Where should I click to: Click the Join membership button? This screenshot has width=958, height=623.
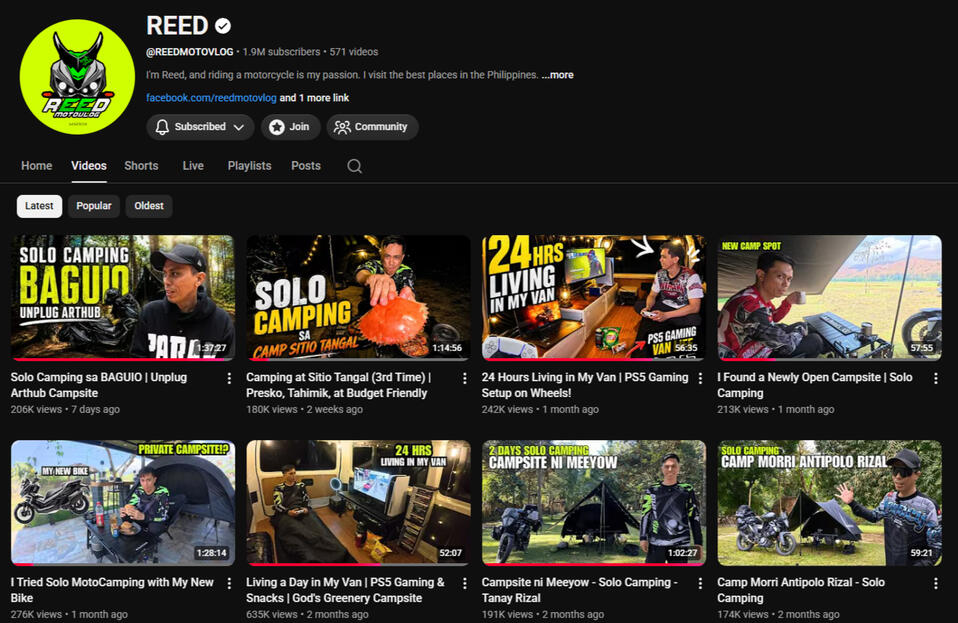click(x=290, y=127)
